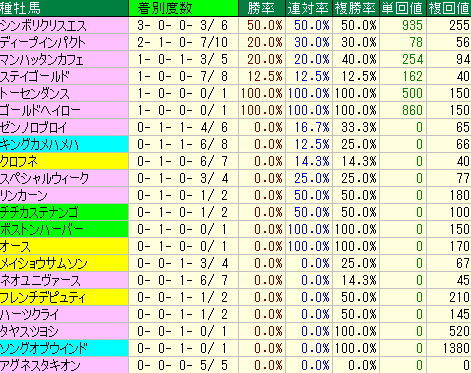
Task: Select the タヤスツヨシ sire name
Action: pos(29,331)
